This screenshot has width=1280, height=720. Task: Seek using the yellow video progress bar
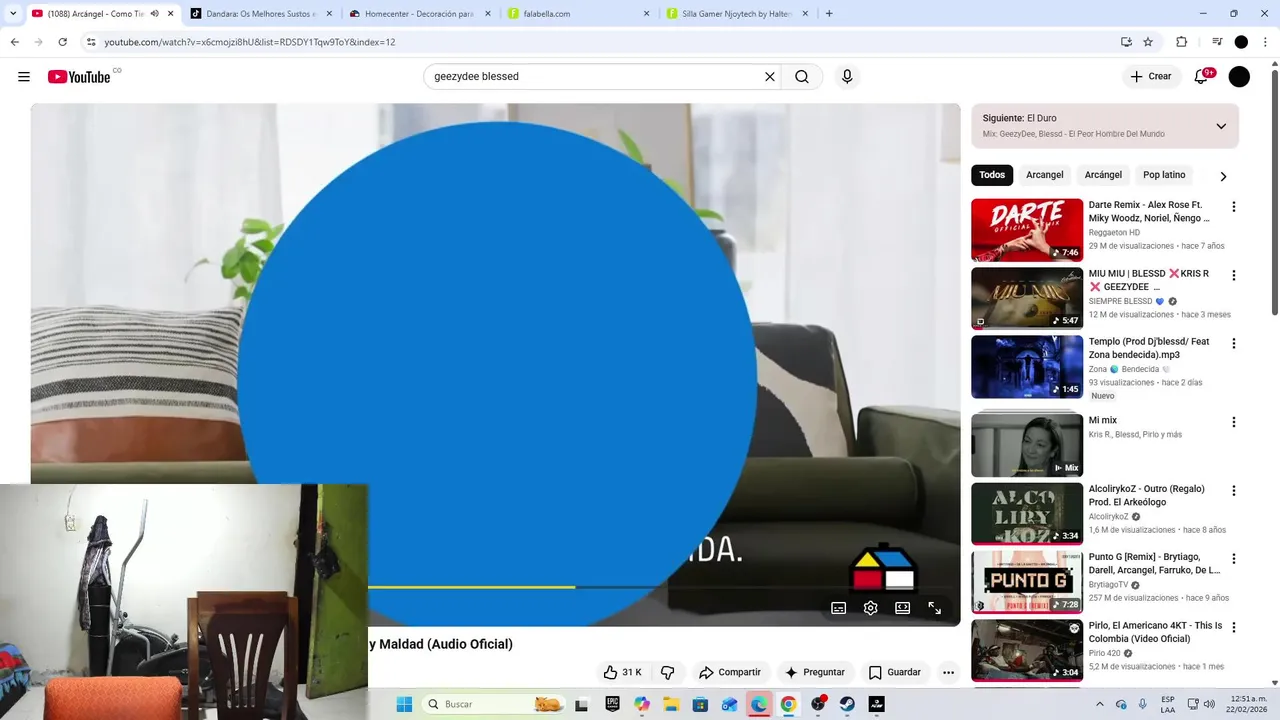pos(472,587)
